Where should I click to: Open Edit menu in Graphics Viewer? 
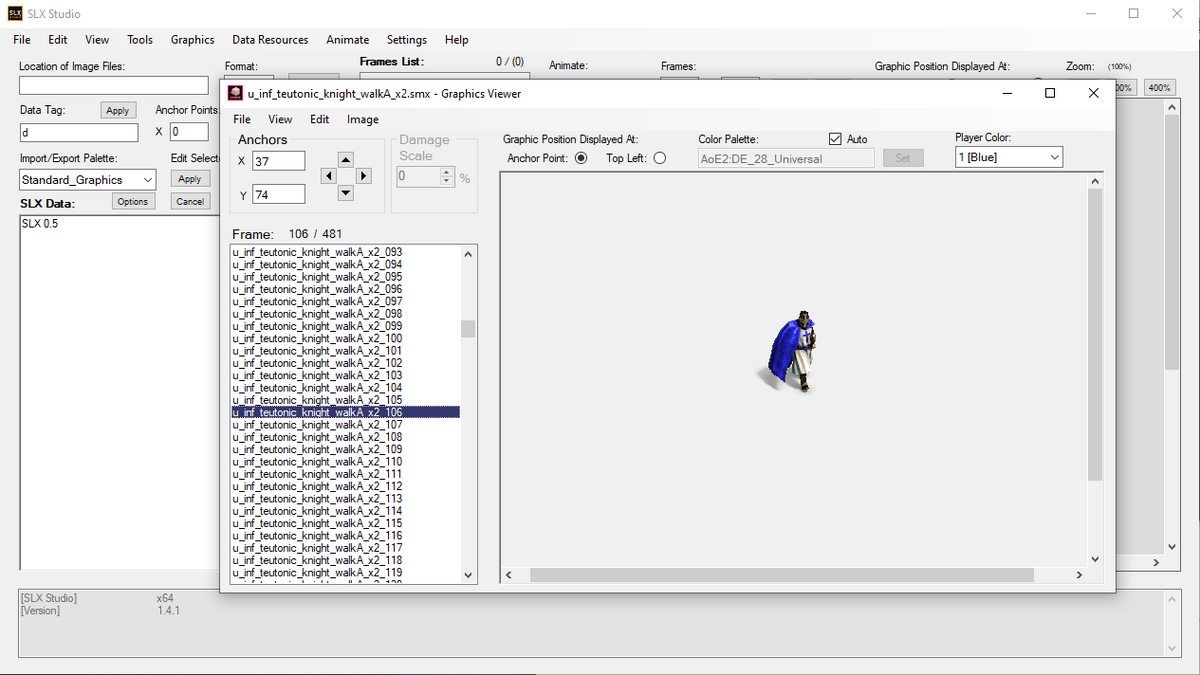click(319, 119)
